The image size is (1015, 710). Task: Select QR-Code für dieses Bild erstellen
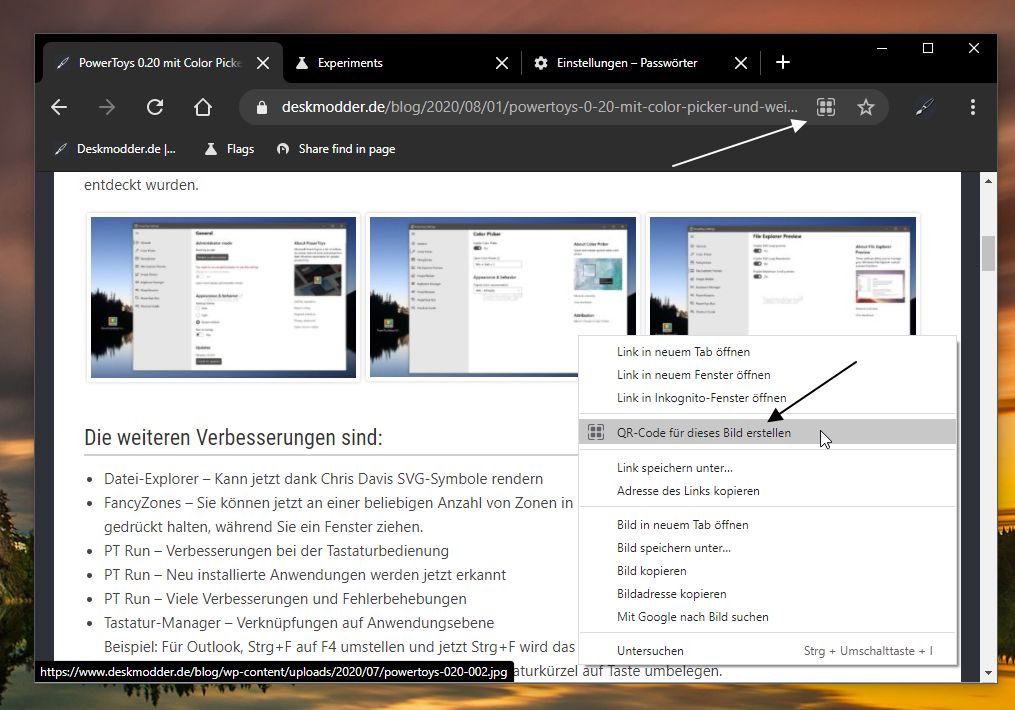768,432
